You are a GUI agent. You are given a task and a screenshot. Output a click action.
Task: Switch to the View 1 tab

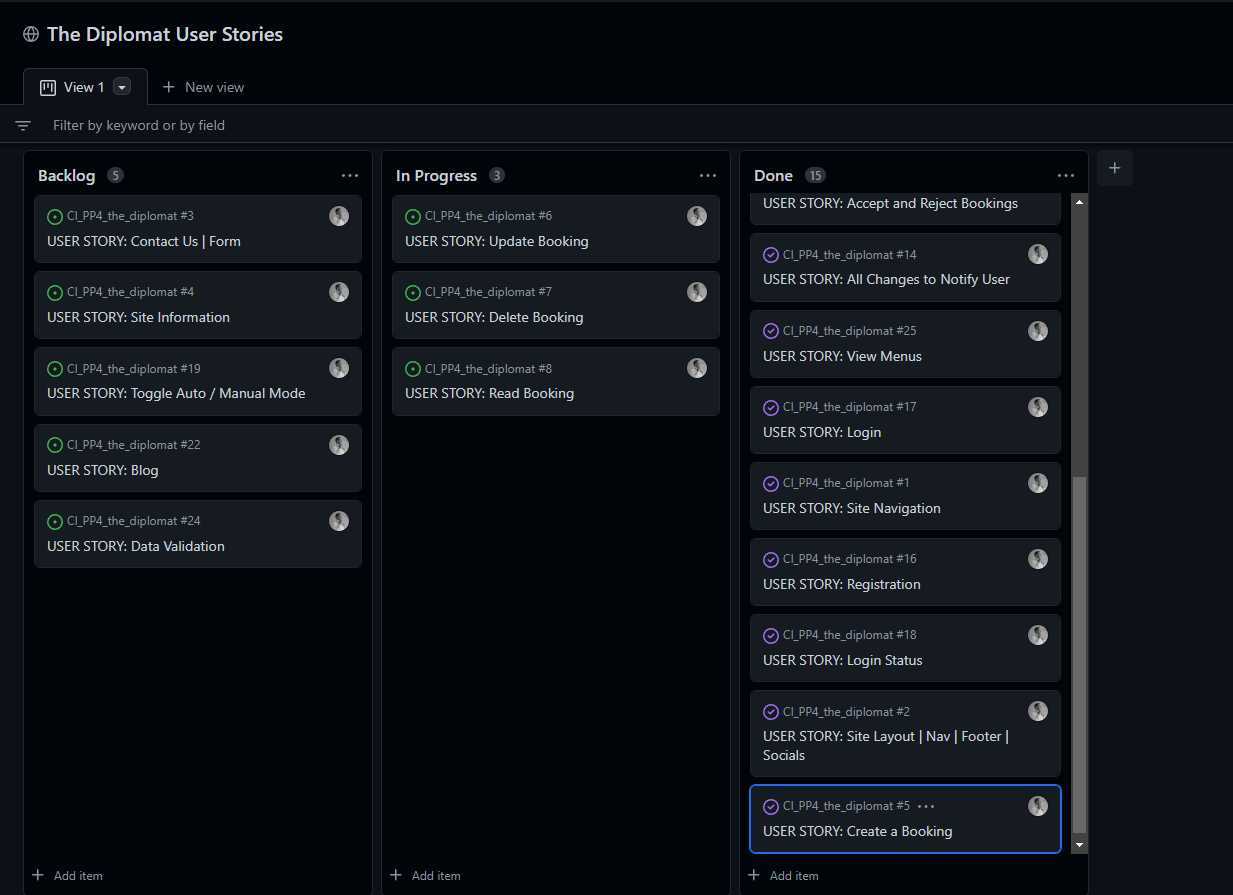[85, 87]
